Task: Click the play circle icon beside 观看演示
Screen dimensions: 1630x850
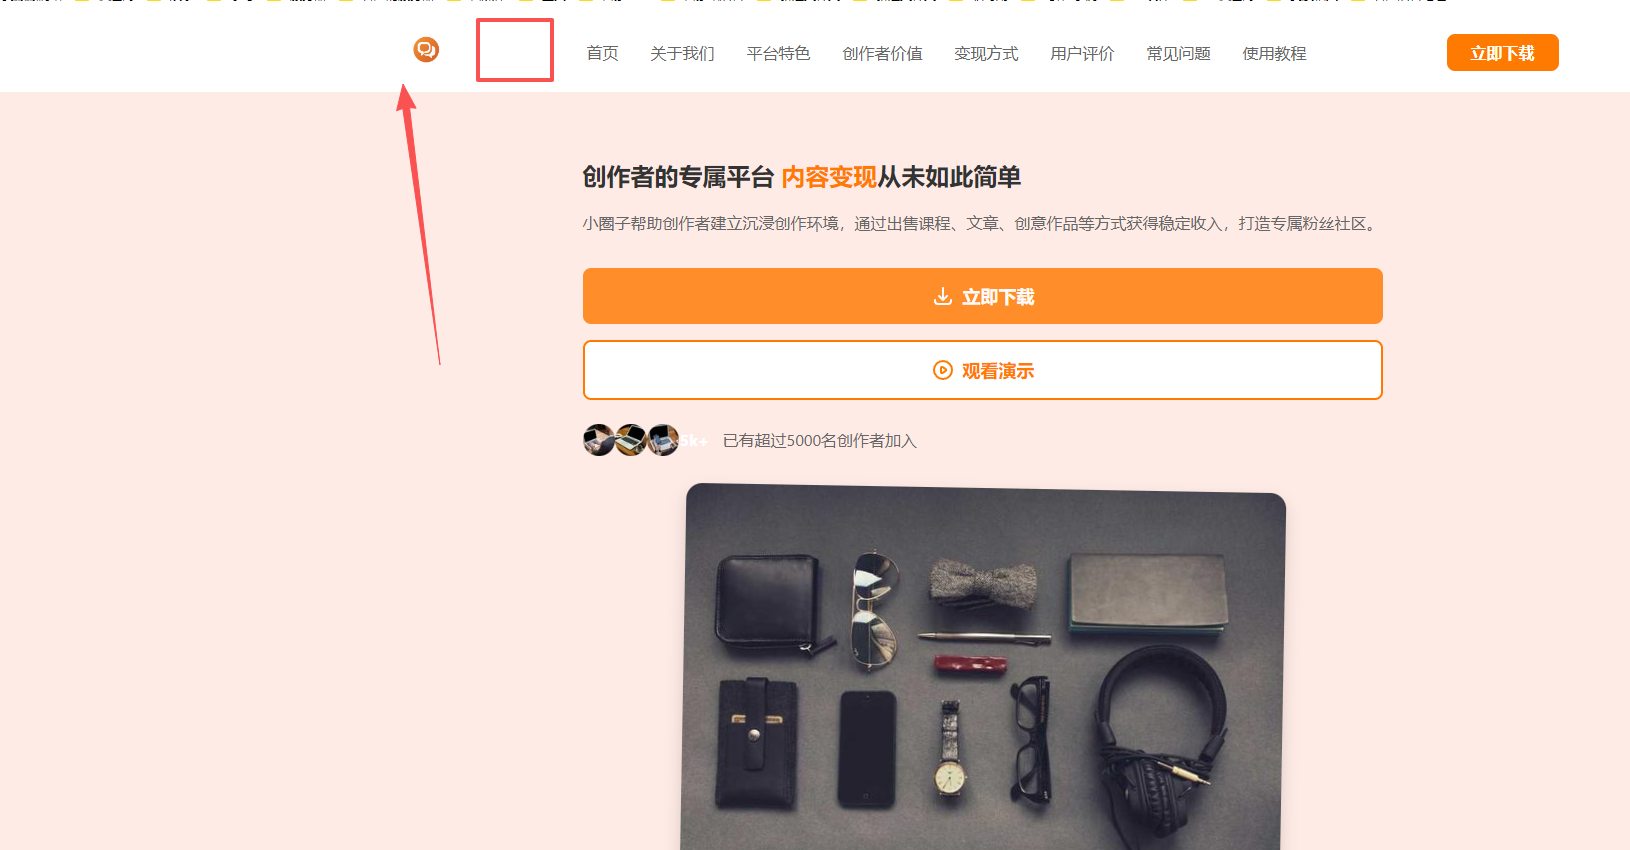Action: click(942, 371)
